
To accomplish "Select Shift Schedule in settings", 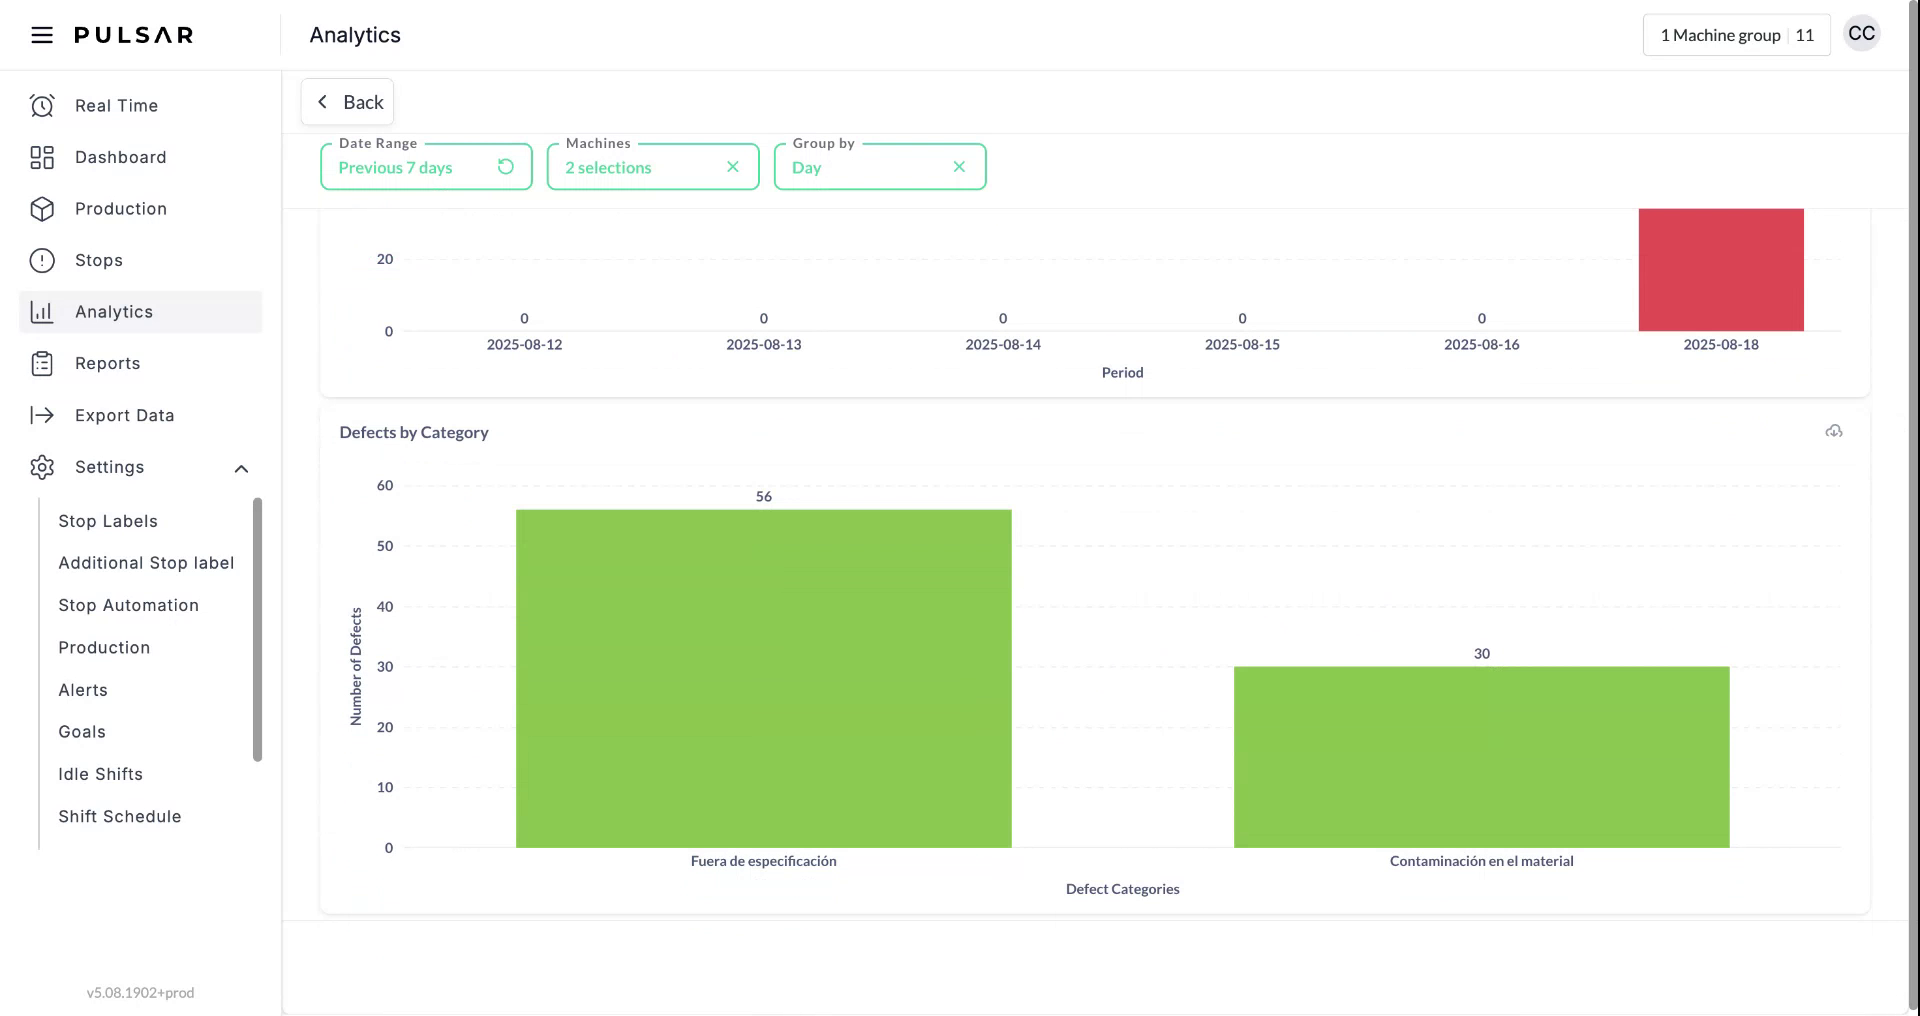I will coord(120,816).
